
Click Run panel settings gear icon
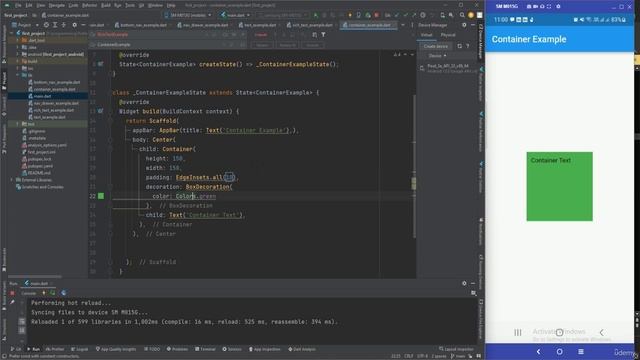point(464,283)
